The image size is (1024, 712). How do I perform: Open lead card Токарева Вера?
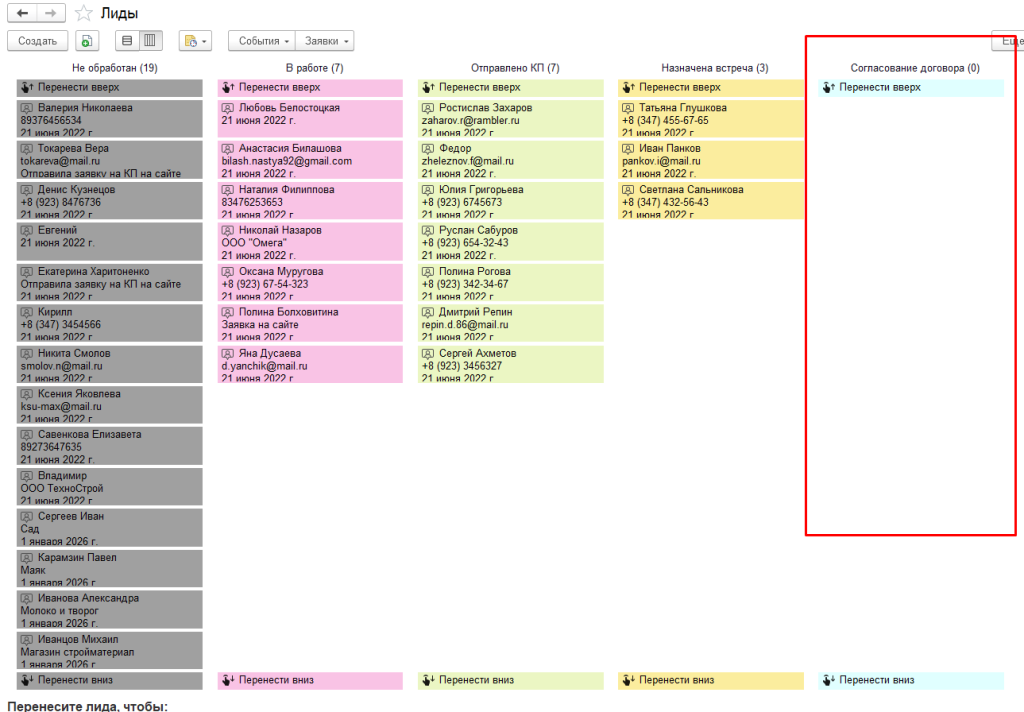(110, 160)
